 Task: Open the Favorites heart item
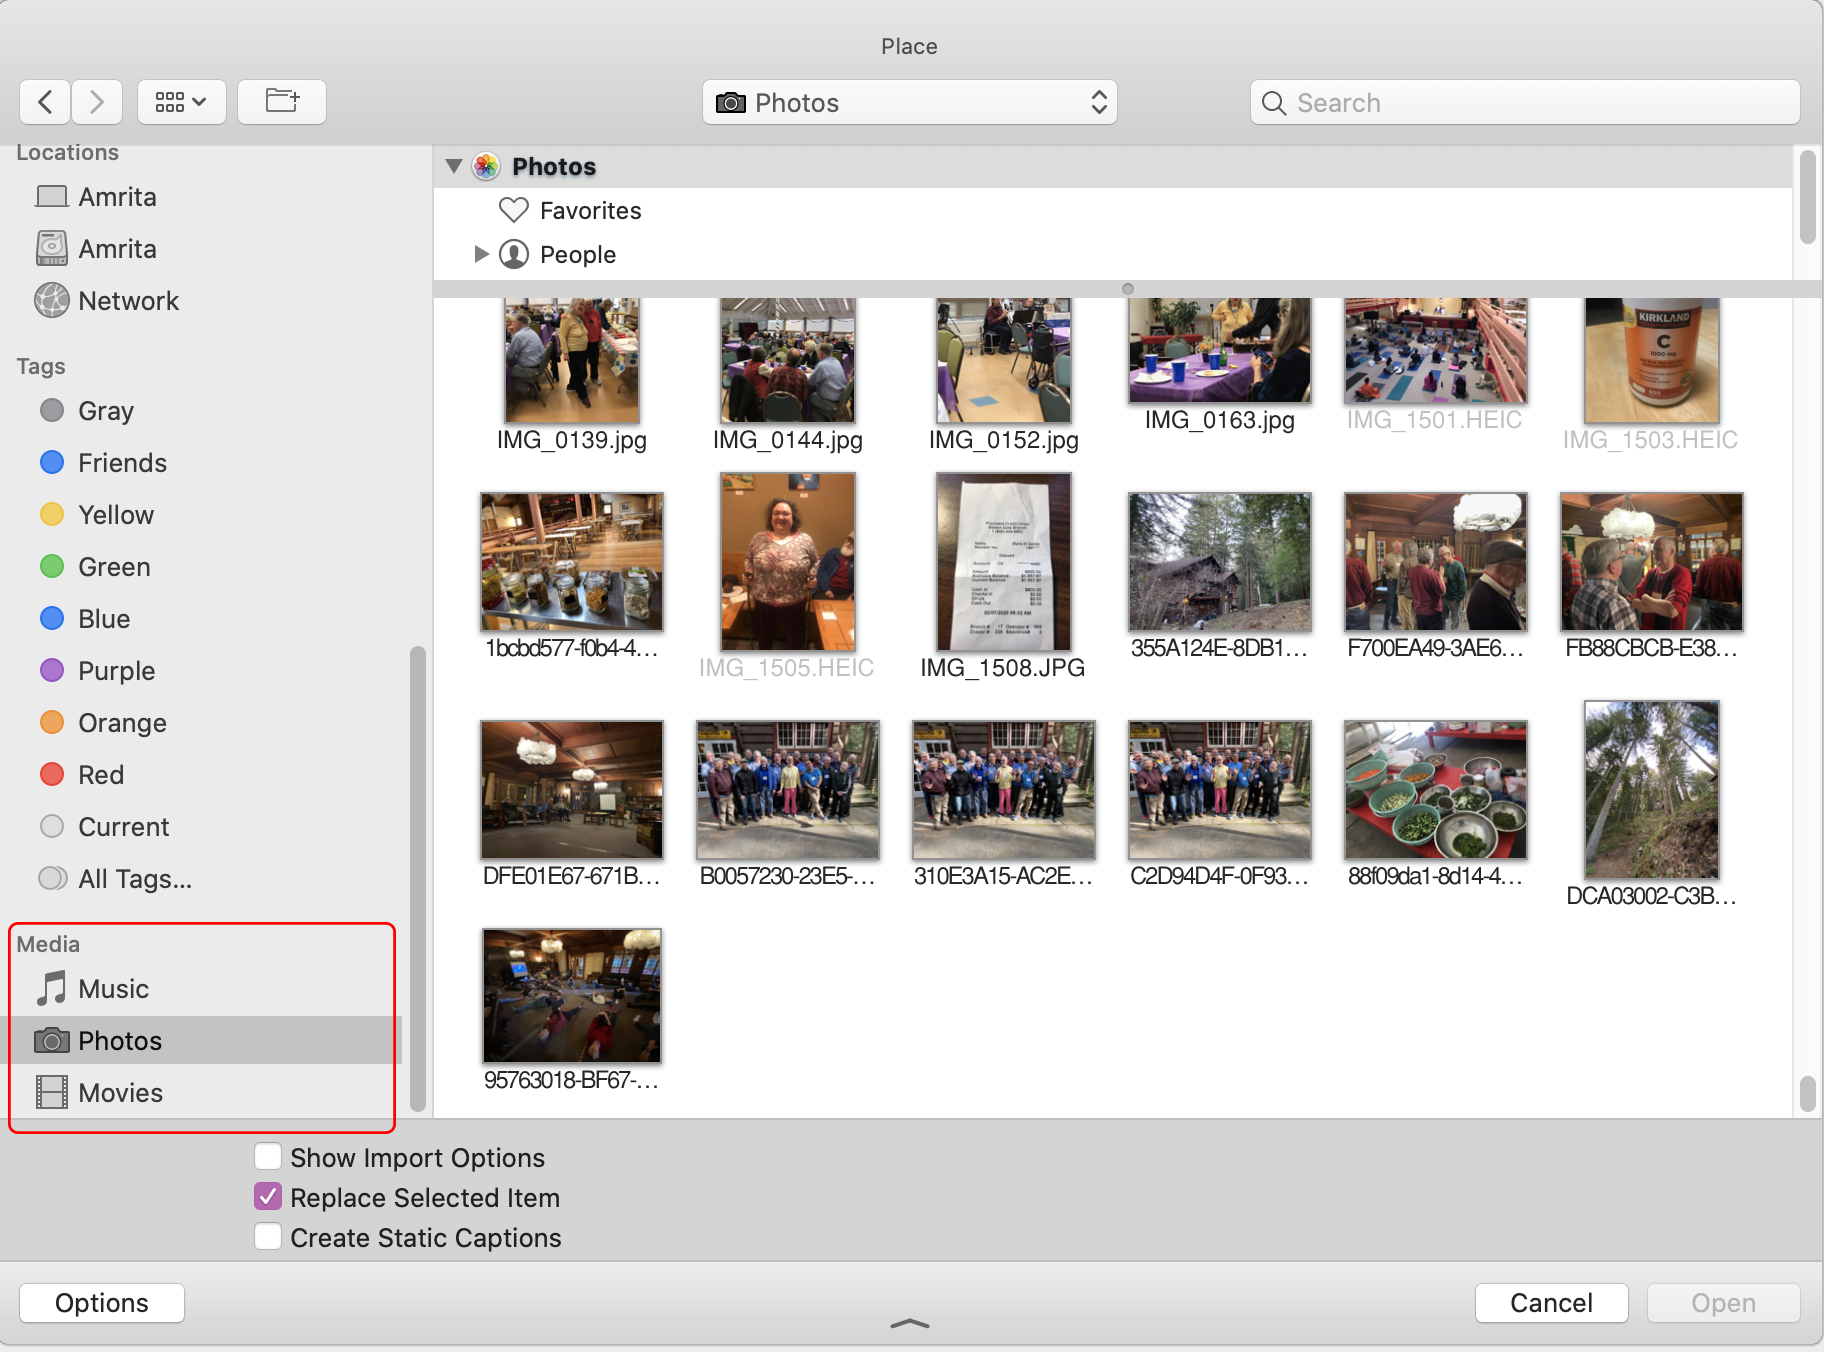click(x=590, y=210)
